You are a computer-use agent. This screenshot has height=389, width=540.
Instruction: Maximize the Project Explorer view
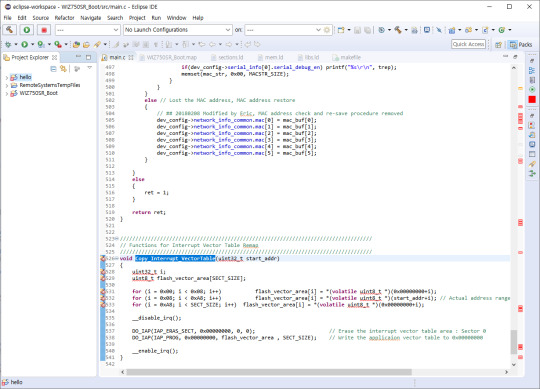point(89,57)
